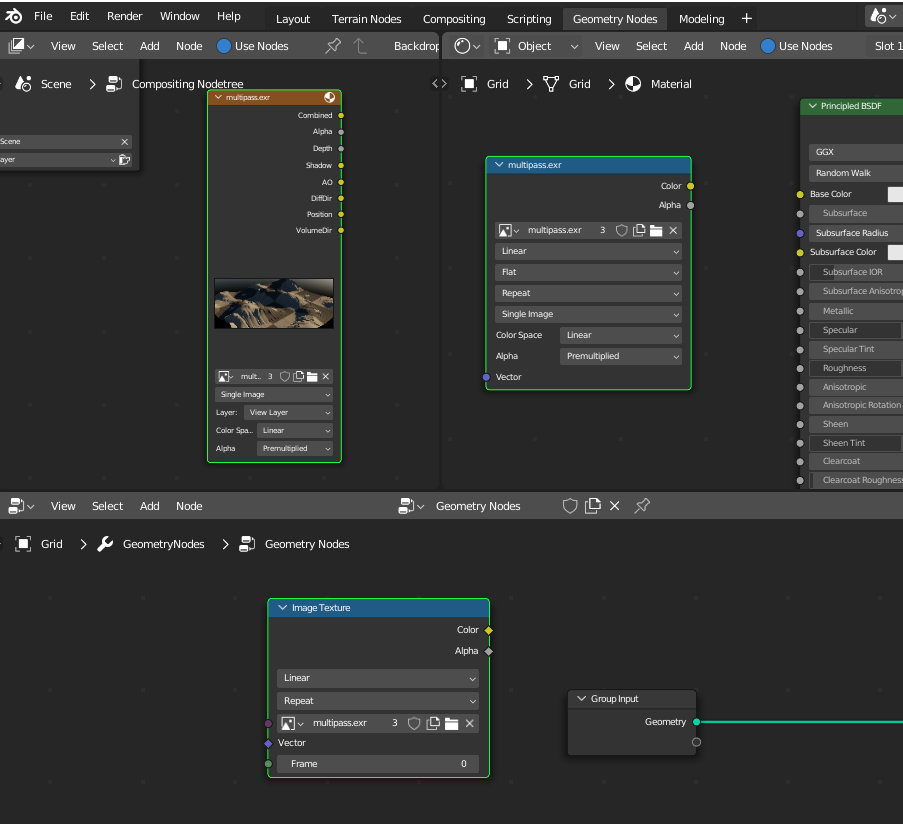This screenshot has width=903, height=824.
Task: Open the compositor editor type selector
Action: point(21,46)
